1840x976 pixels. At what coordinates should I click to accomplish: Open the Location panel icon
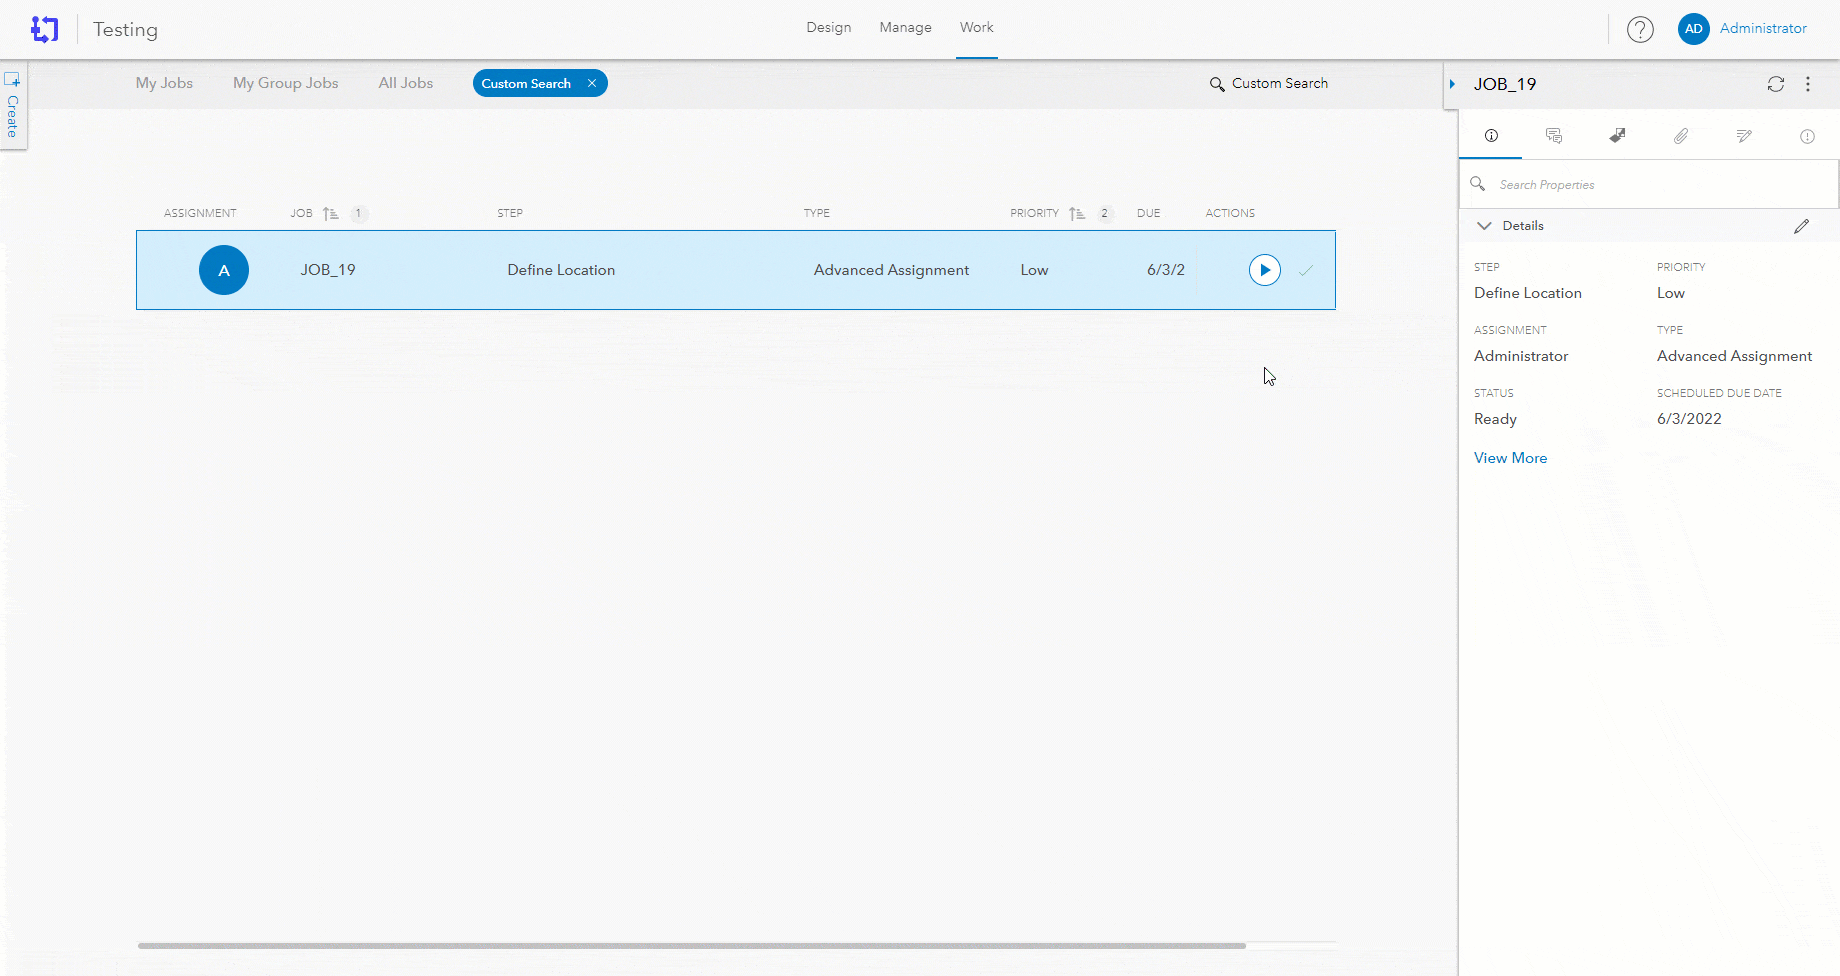[1617, 136]
